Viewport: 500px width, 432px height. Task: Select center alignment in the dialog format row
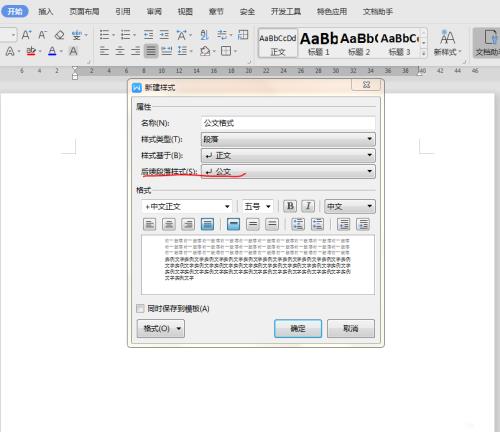169,224
